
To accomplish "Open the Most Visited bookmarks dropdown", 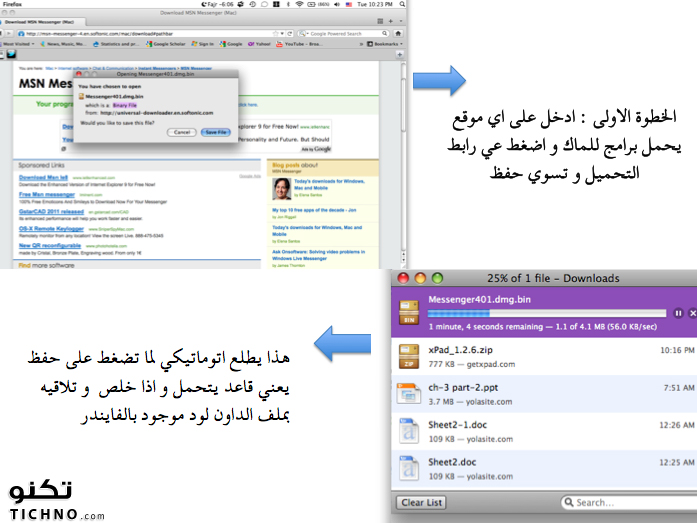I will click(18, 44).
